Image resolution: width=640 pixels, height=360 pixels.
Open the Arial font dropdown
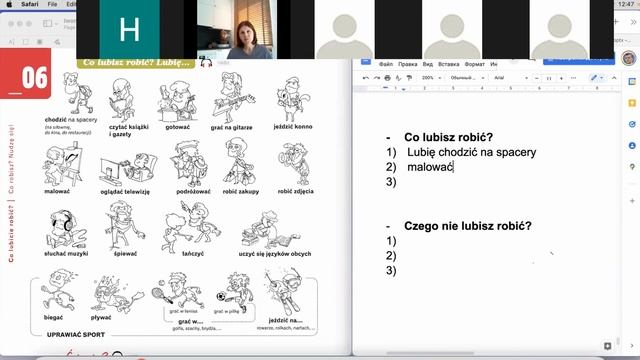coord(511,78)
